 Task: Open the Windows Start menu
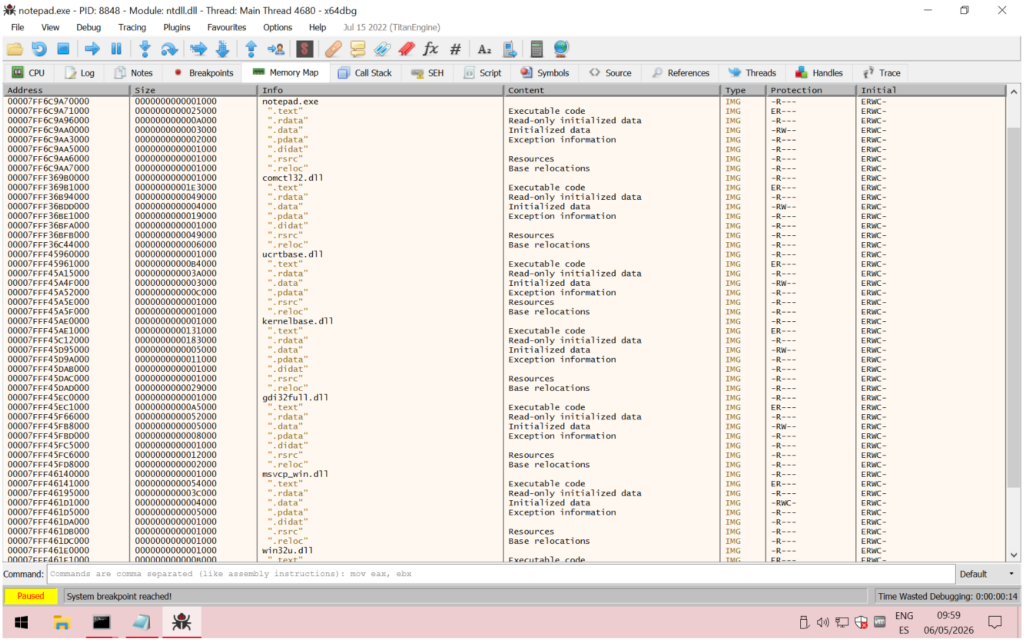pos(21,622)
